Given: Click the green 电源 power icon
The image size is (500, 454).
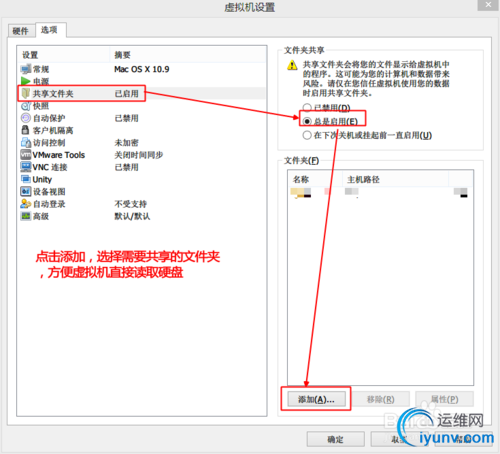Looking at the screenshot, I should (x=26, y=81).
